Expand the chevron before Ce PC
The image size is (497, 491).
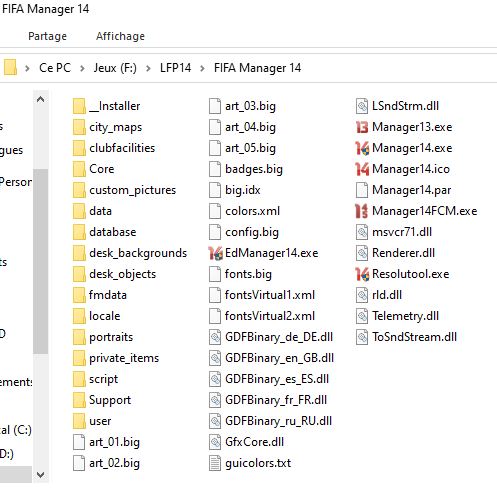pyautogui.click(x=27, y=68)
